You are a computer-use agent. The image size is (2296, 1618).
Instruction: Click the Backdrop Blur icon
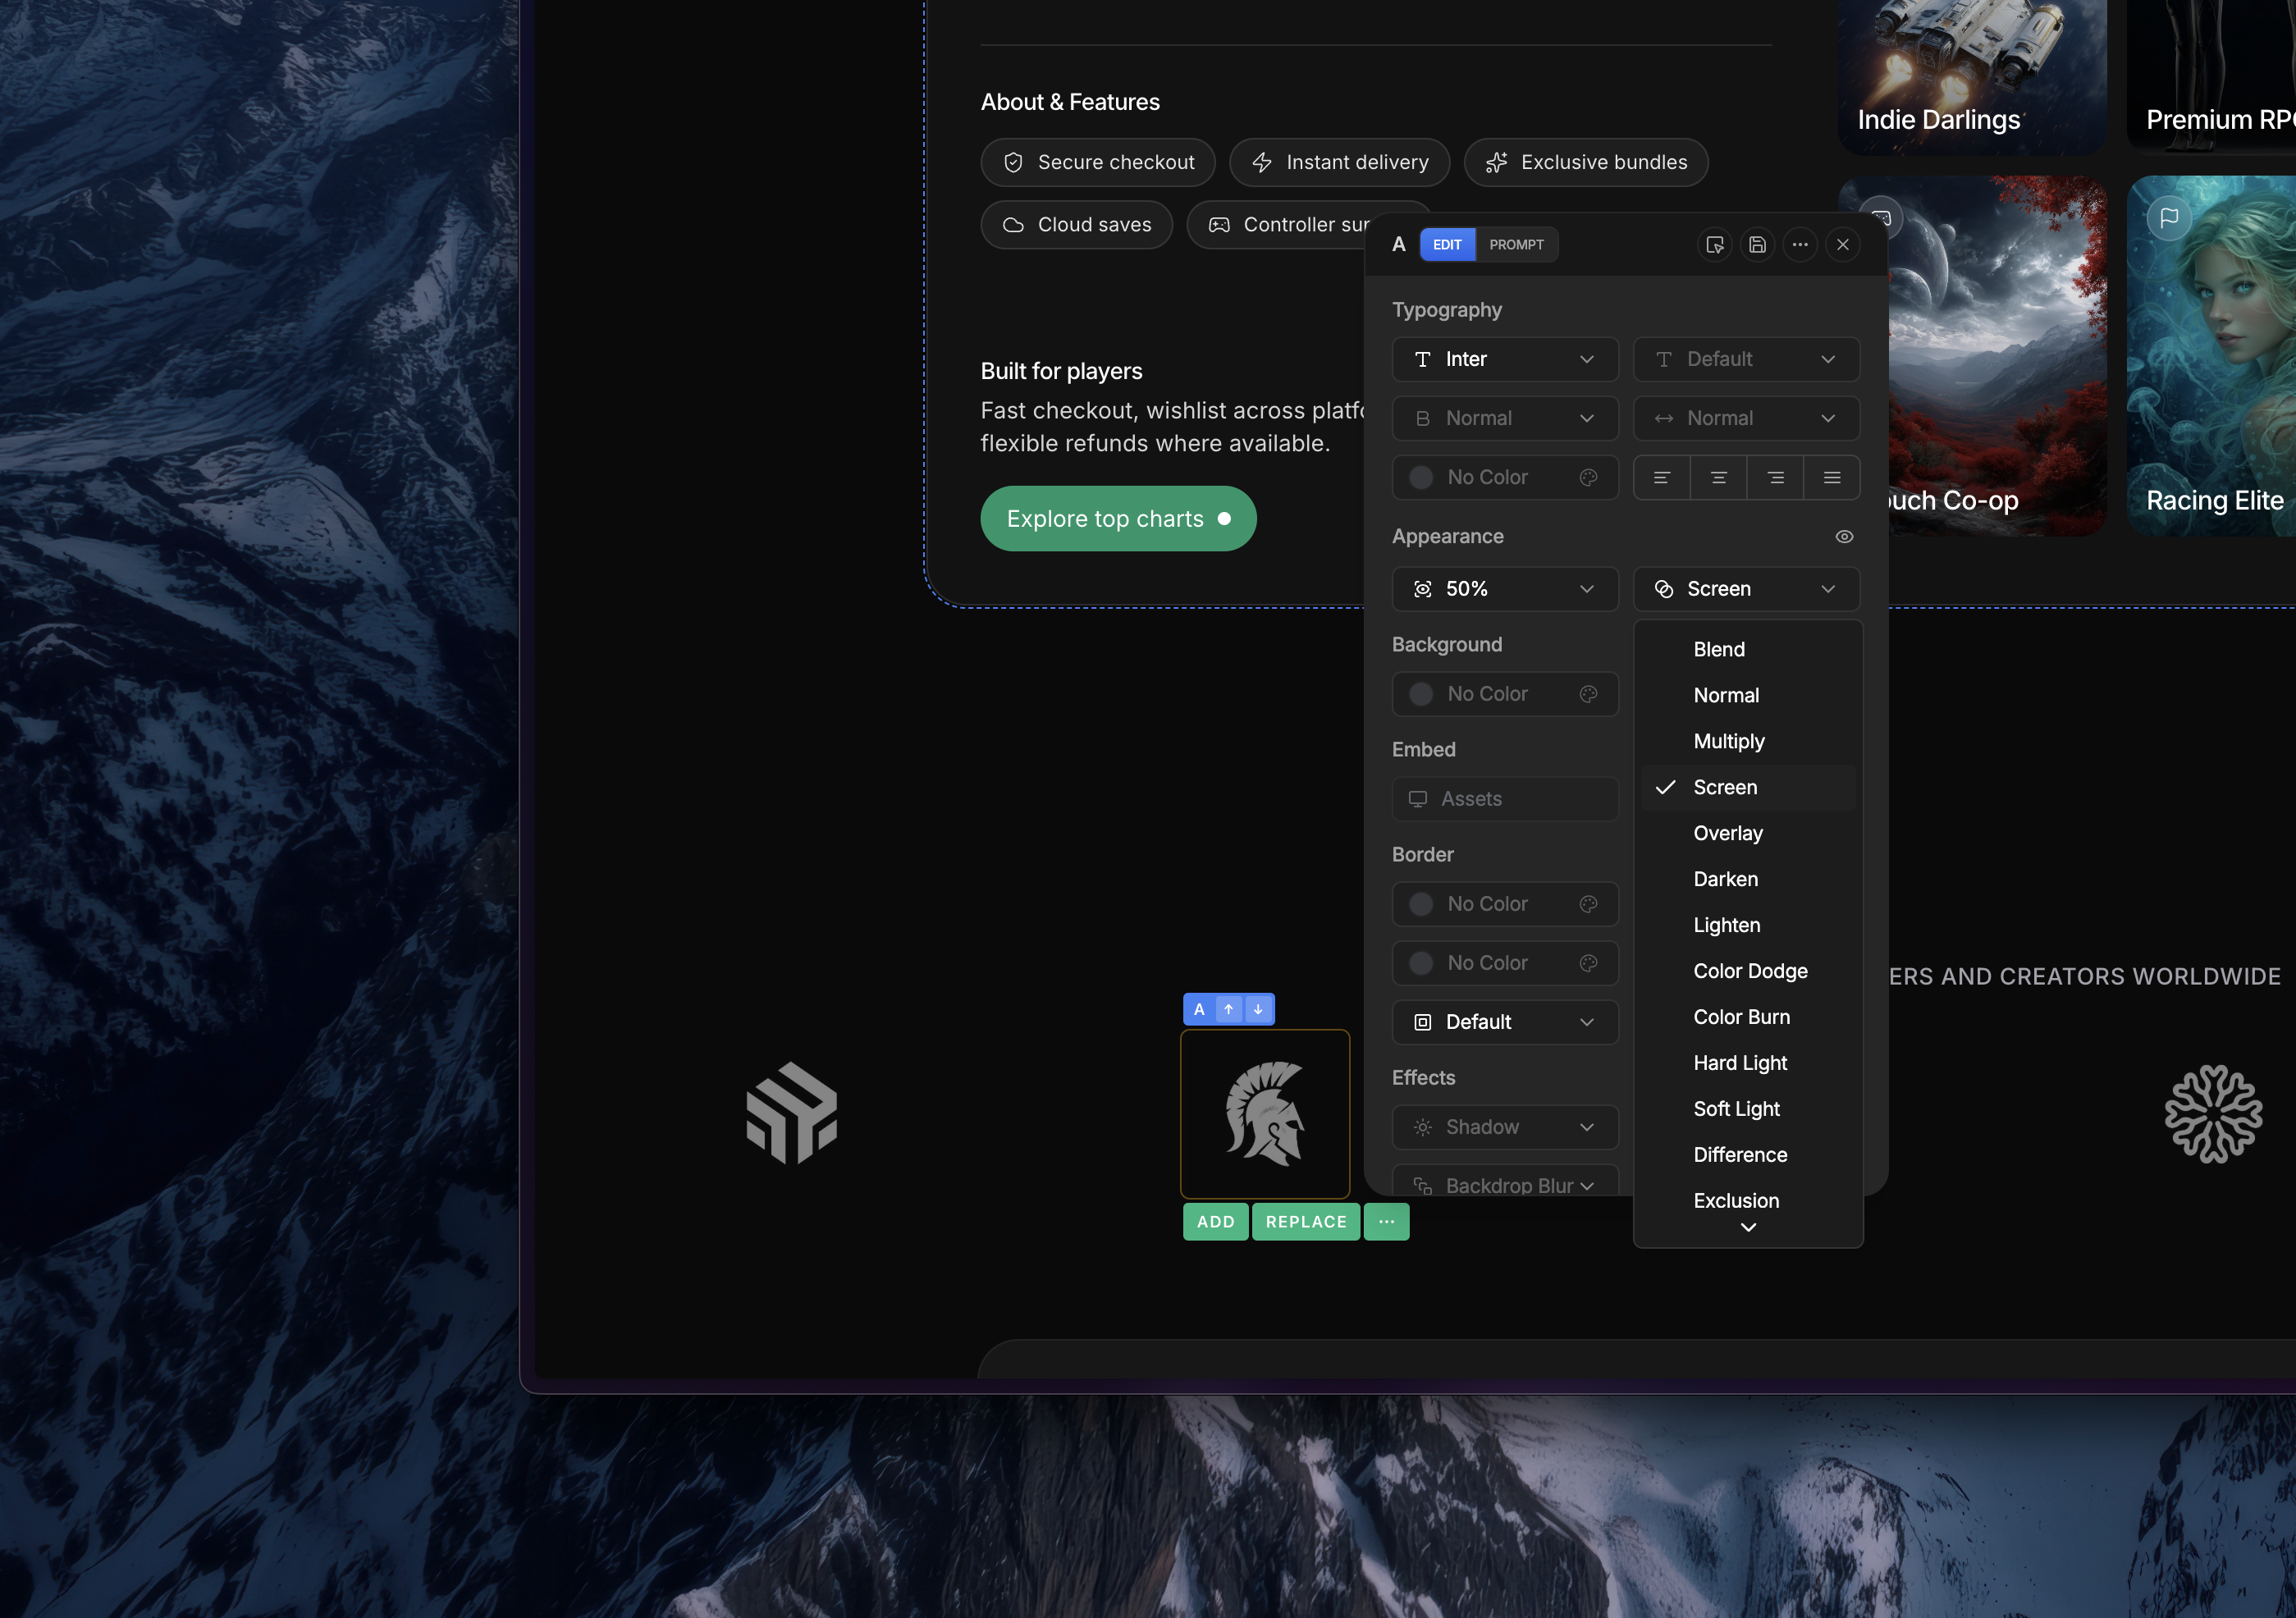[x=1422, y=1184]
